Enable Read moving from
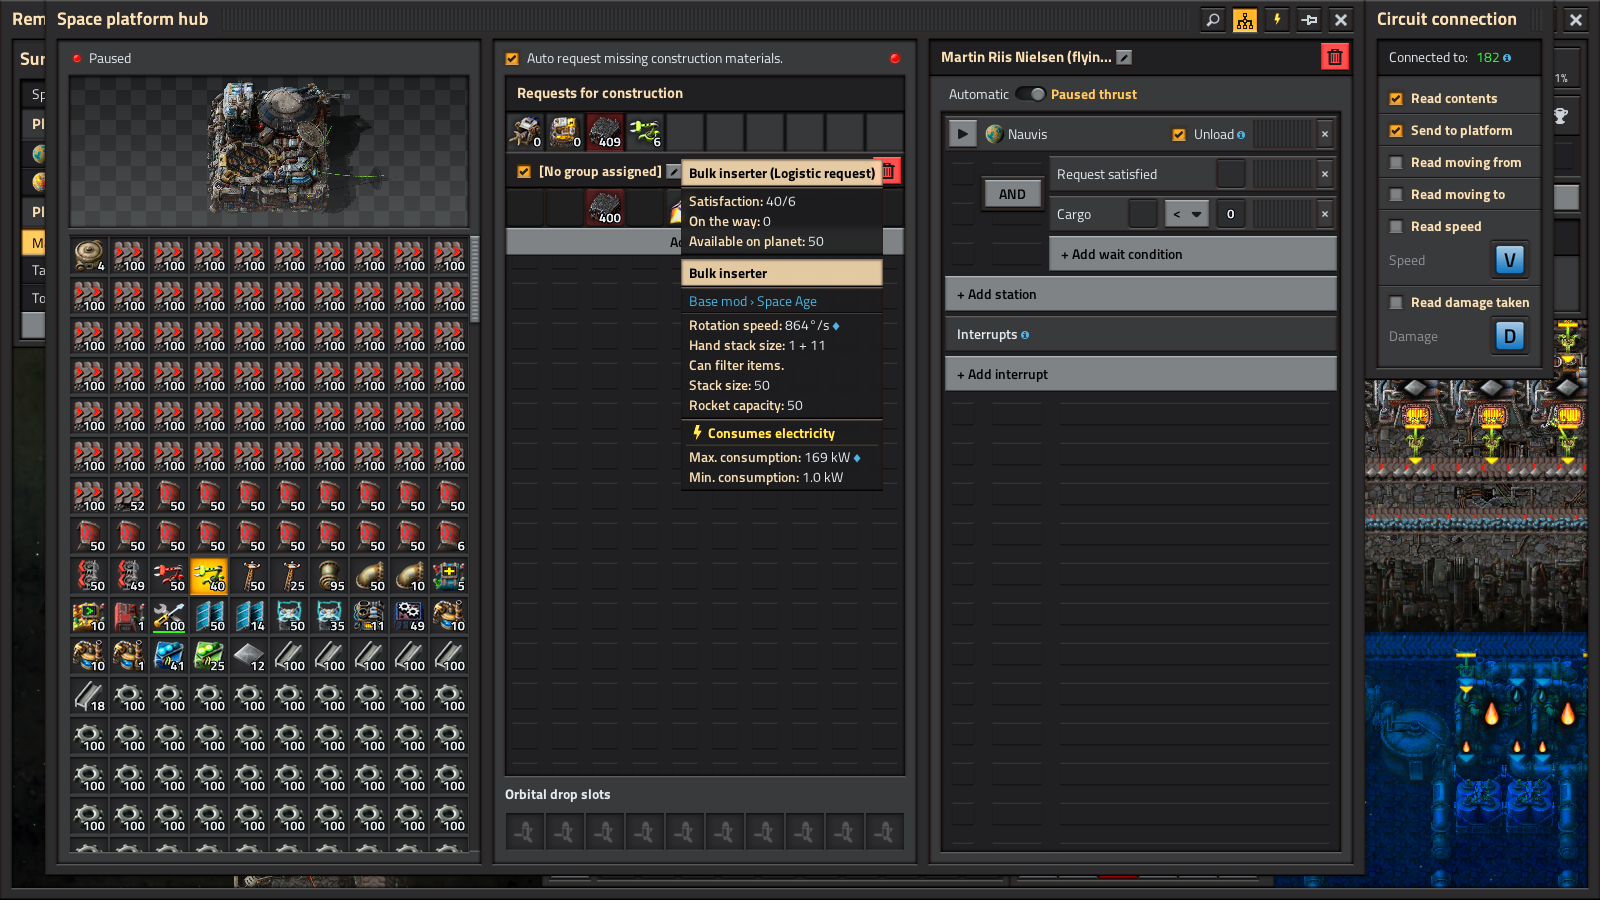This screenshot has width=1600, height=900. point(1396,163)
